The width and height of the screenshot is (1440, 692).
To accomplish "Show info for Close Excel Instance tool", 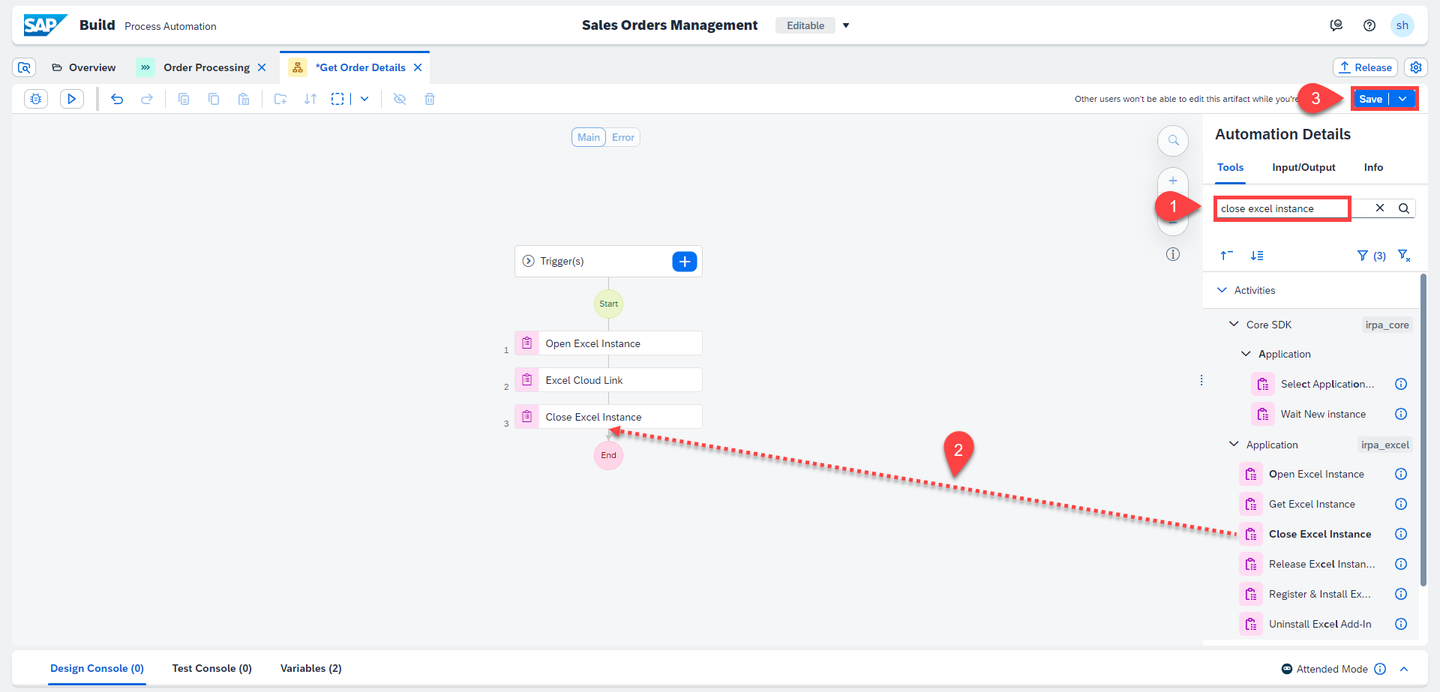I will (1401, 534).
